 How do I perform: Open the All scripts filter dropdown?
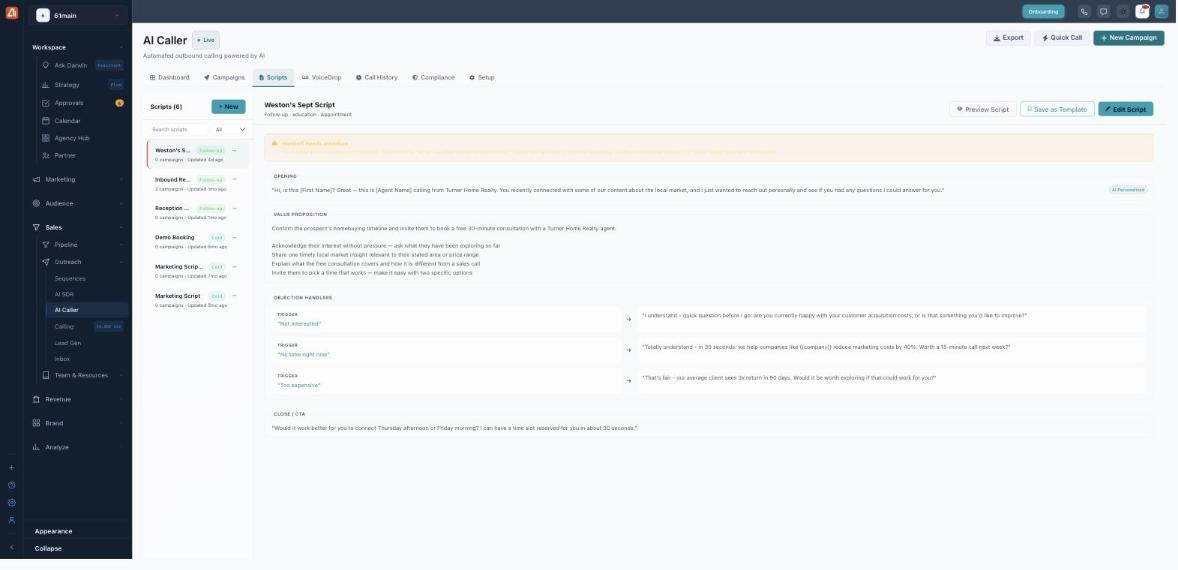pyautogui.click(x=230, y=130)
